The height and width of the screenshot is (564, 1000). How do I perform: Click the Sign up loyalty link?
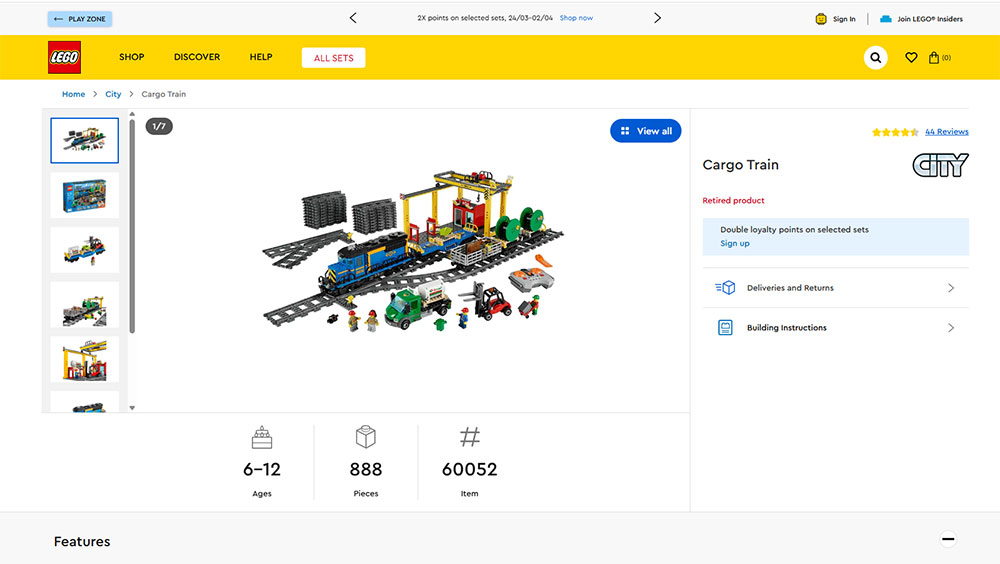[x=735, y=244]
